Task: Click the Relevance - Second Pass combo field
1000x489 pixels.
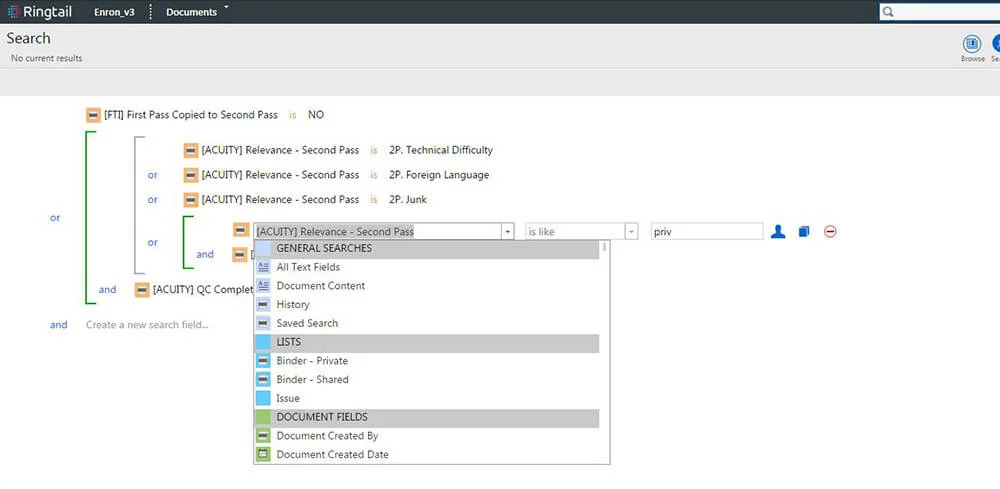Action: [378, 231]
